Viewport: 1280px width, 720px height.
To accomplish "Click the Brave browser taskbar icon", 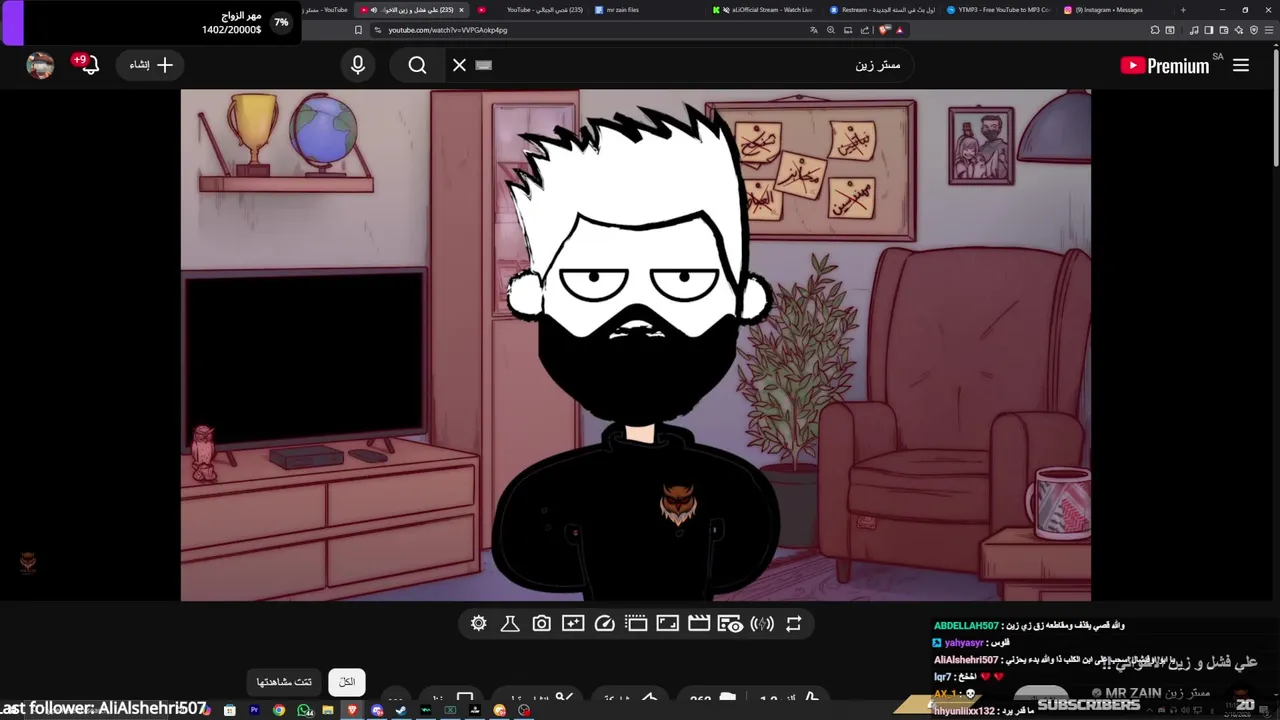I will 352,710.
